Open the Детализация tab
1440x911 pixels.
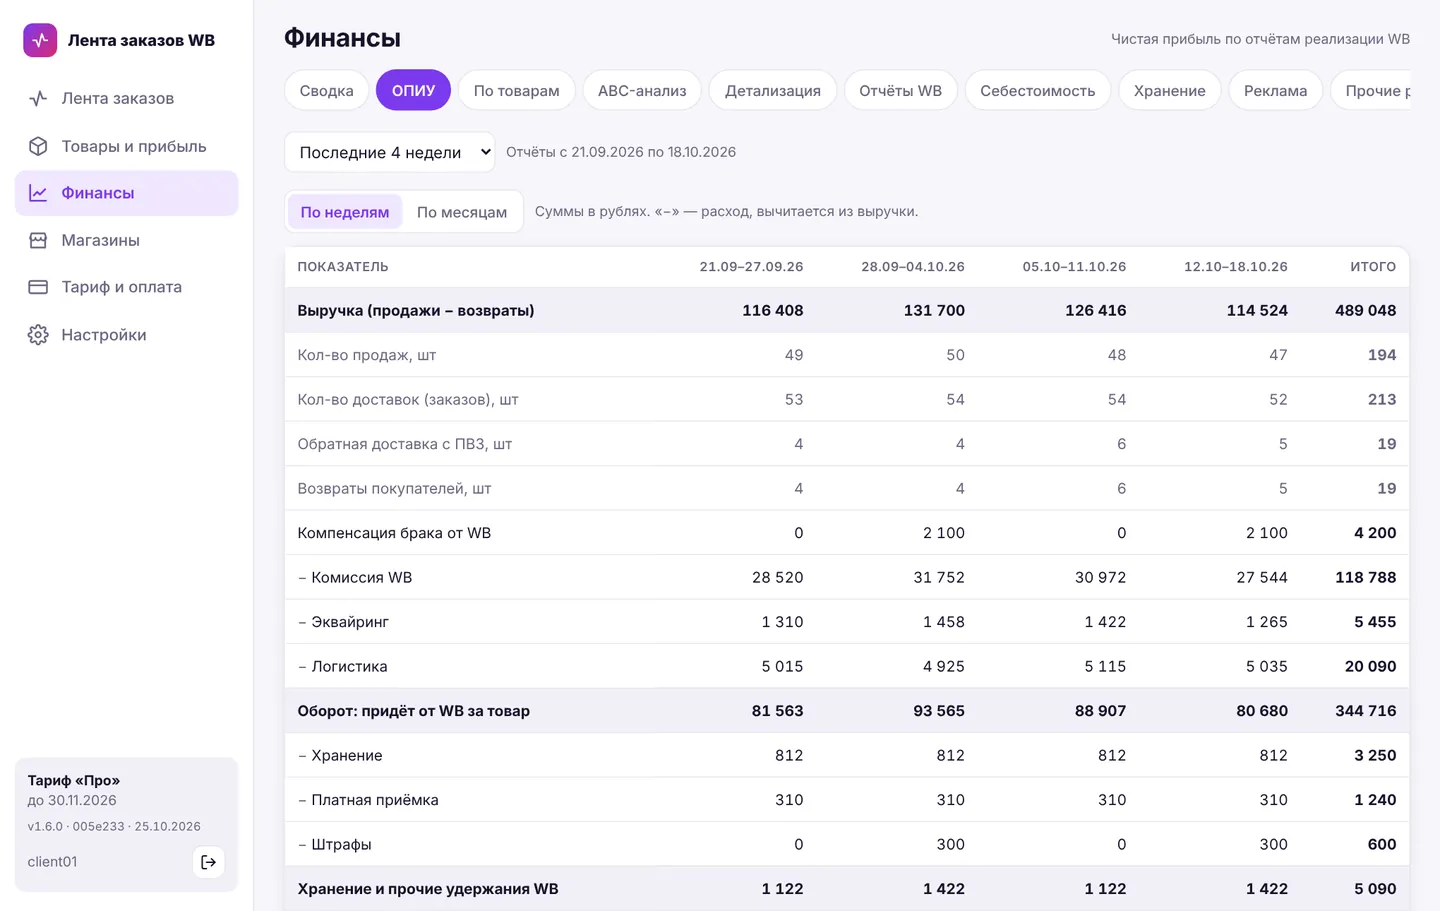click(773, 90)
